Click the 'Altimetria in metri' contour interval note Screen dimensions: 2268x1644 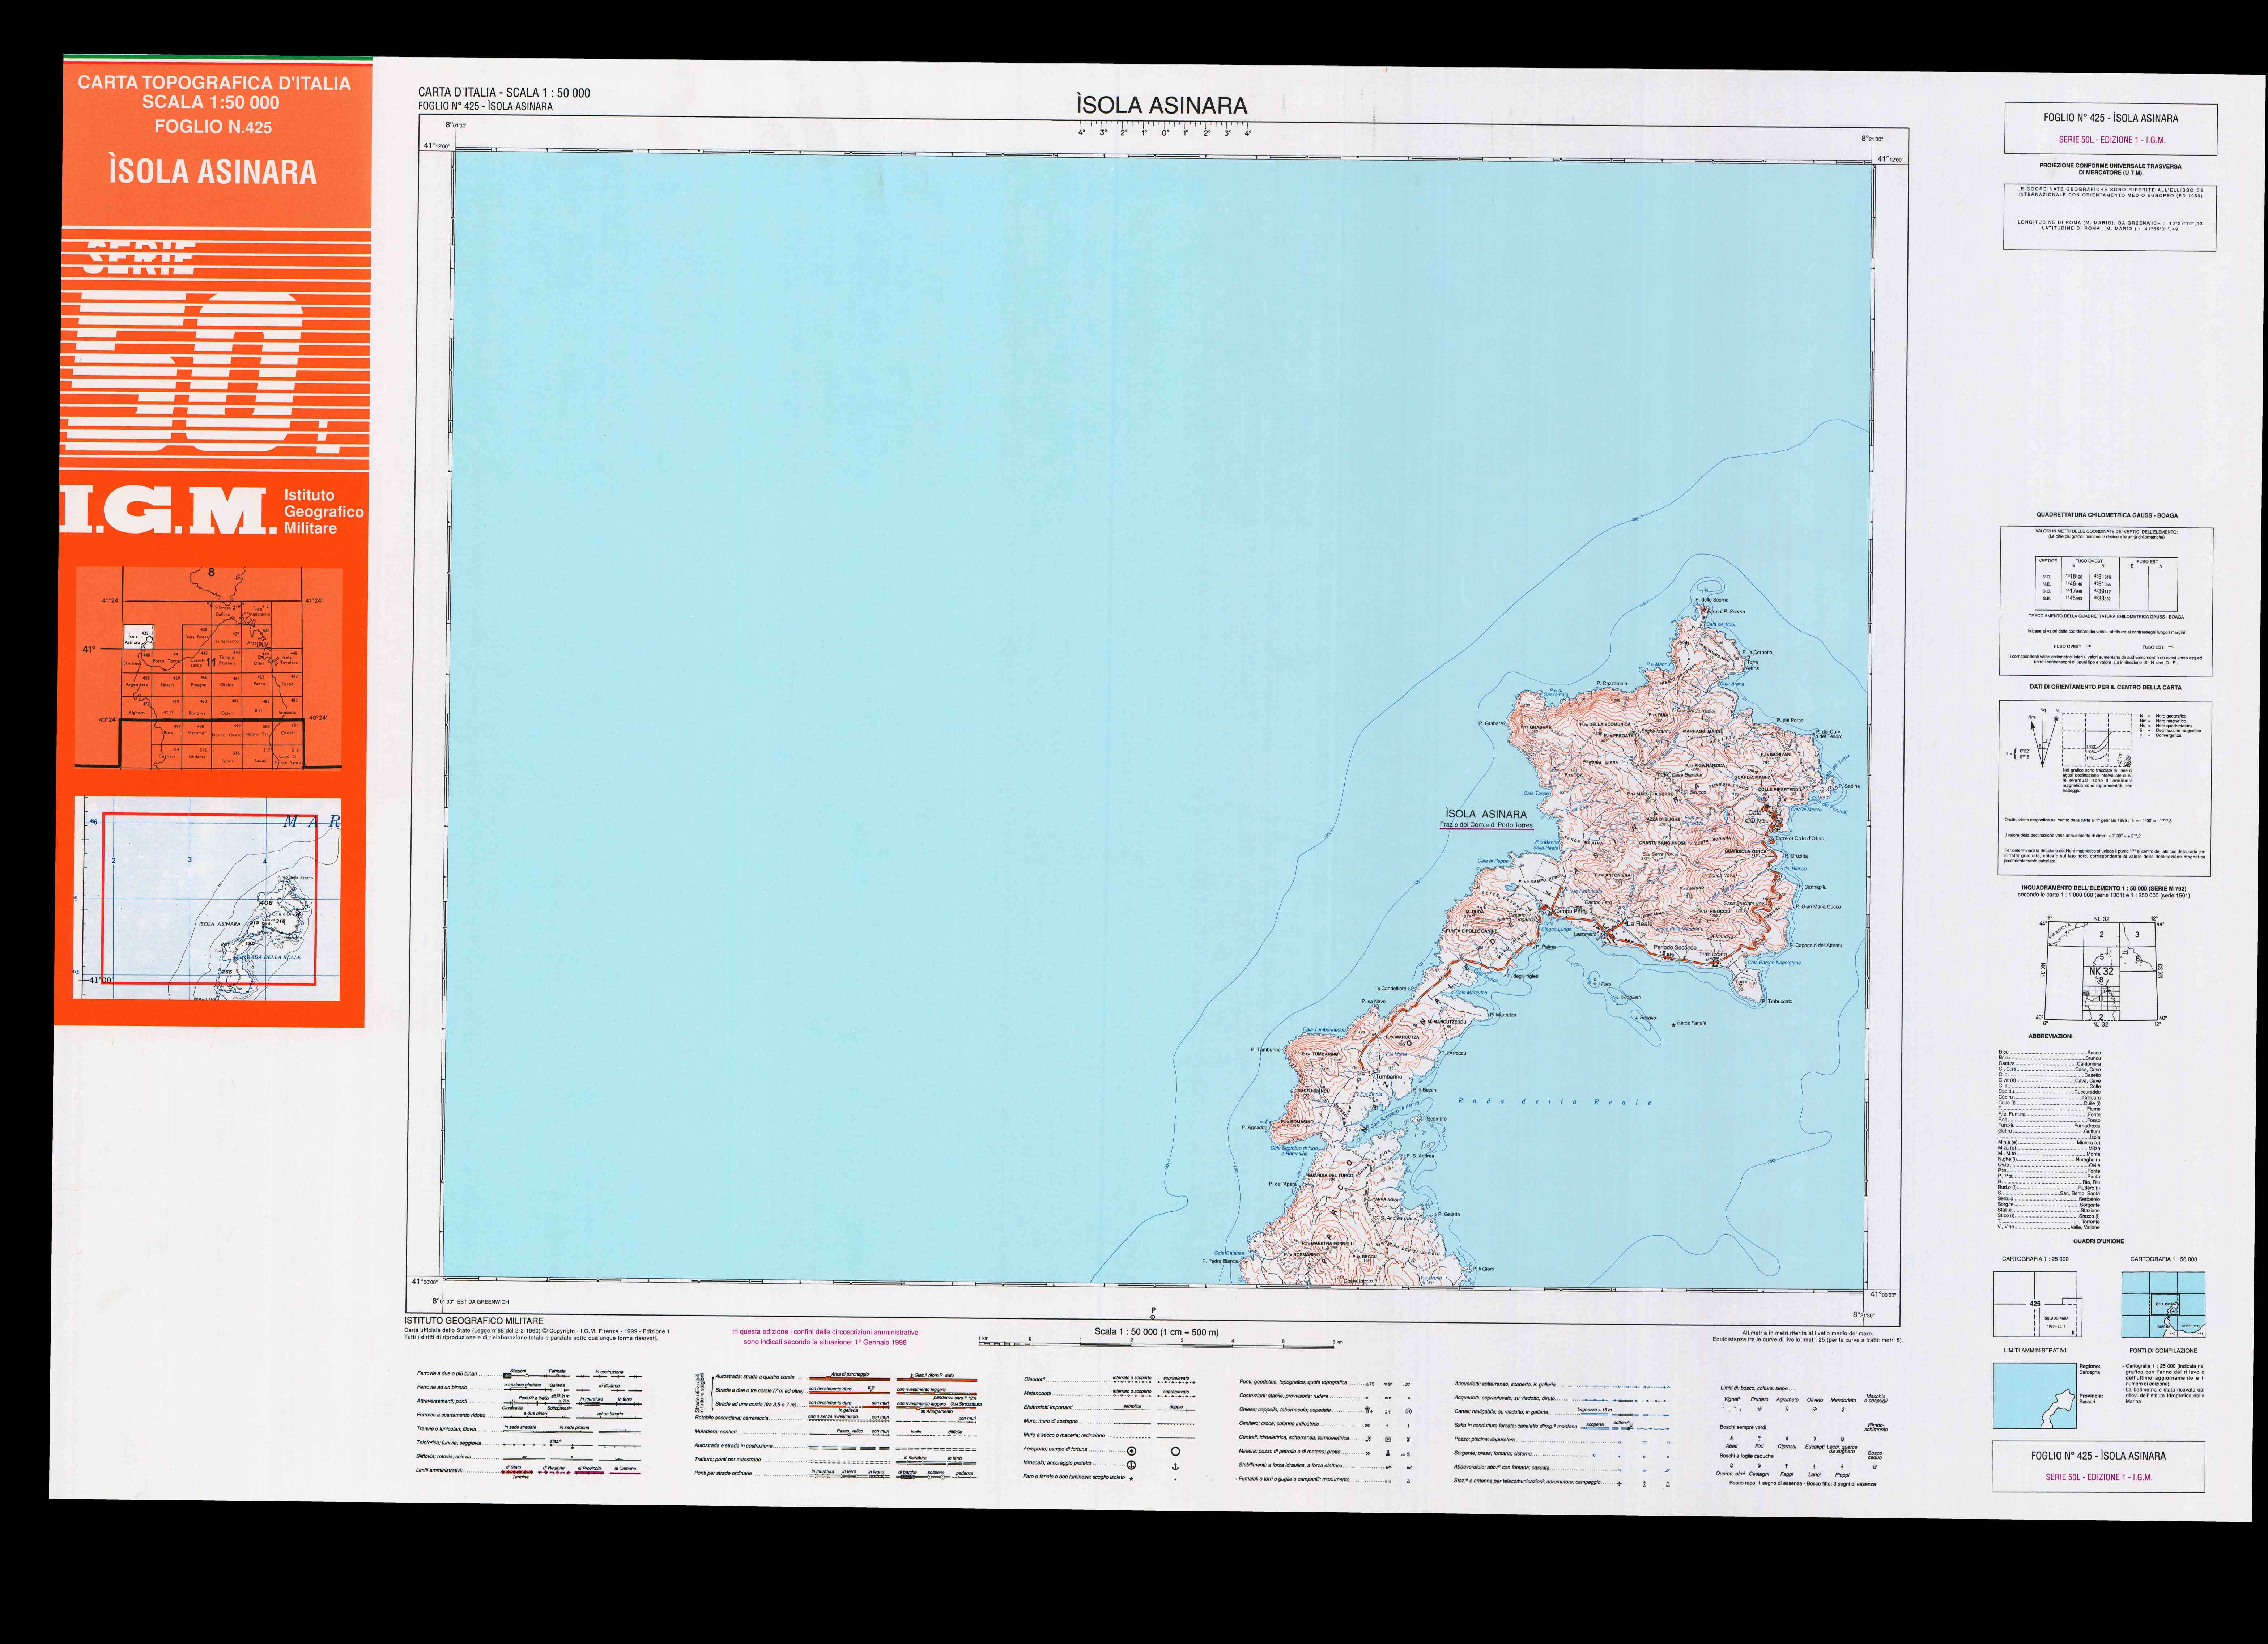1808,1336
